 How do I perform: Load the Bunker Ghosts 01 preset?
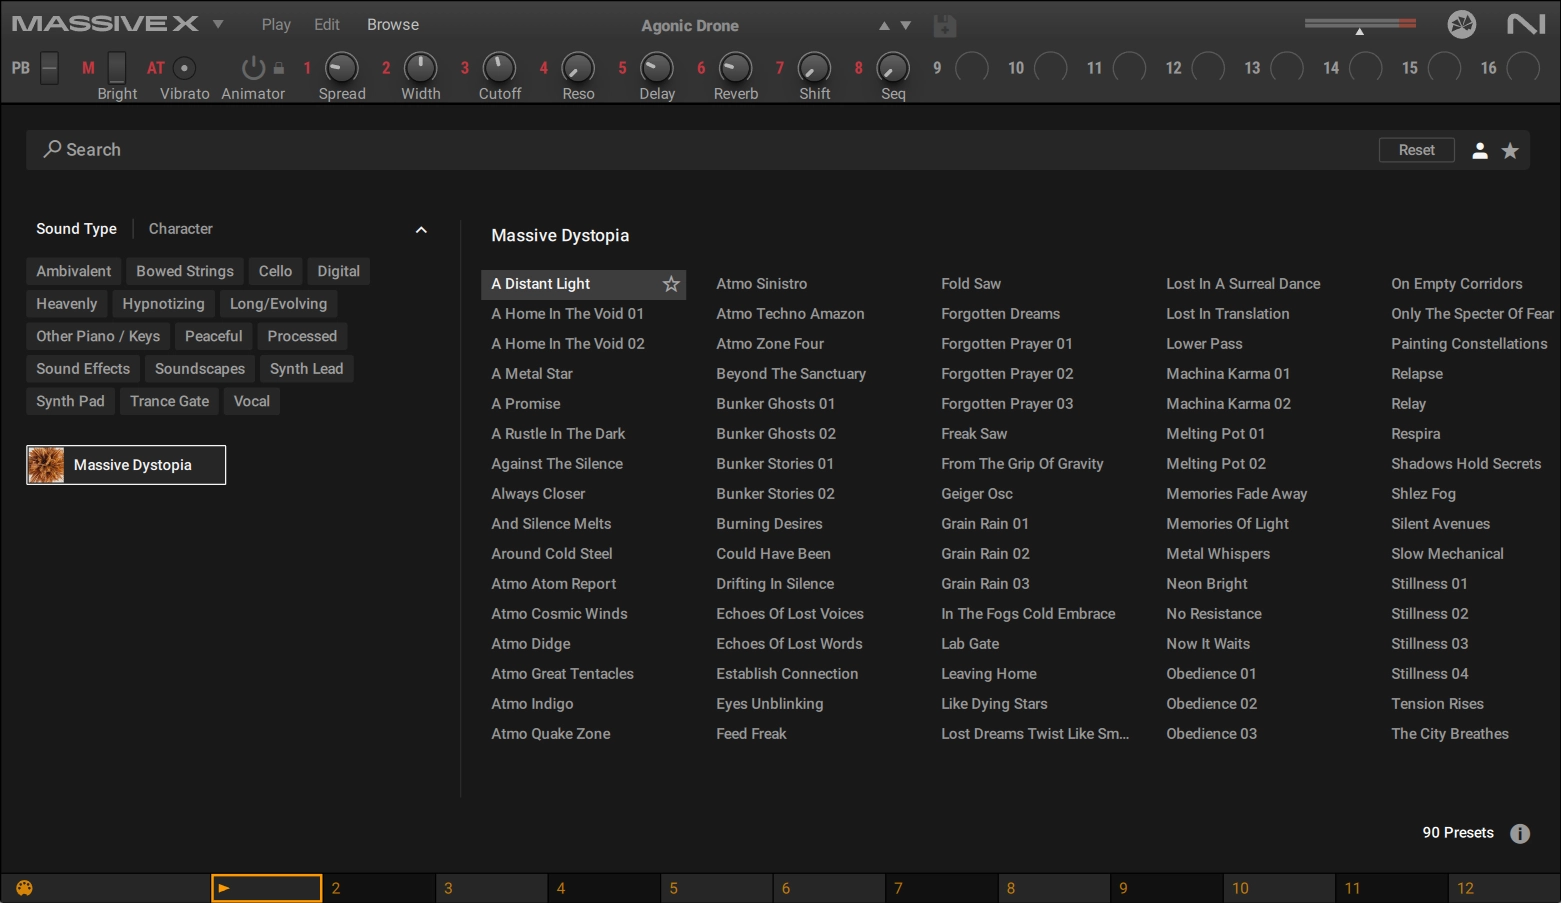coord(775,404)
